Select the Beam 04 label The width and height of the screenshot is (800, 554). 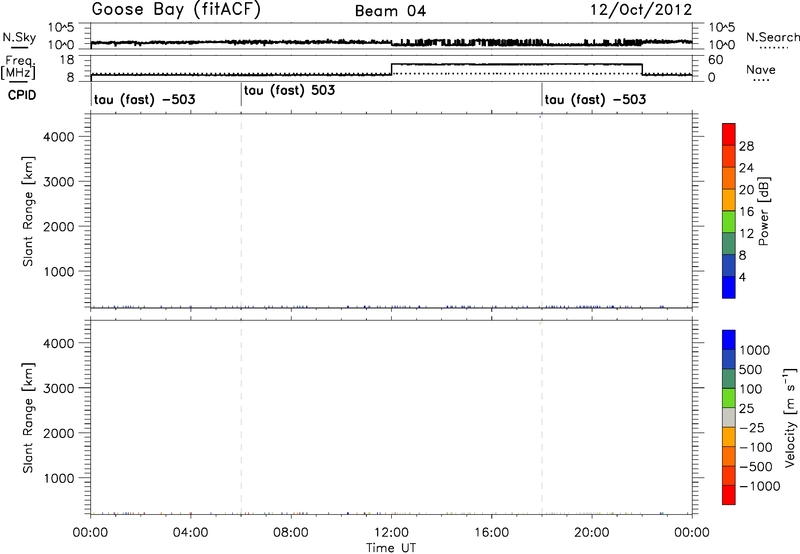pos(390,11)
